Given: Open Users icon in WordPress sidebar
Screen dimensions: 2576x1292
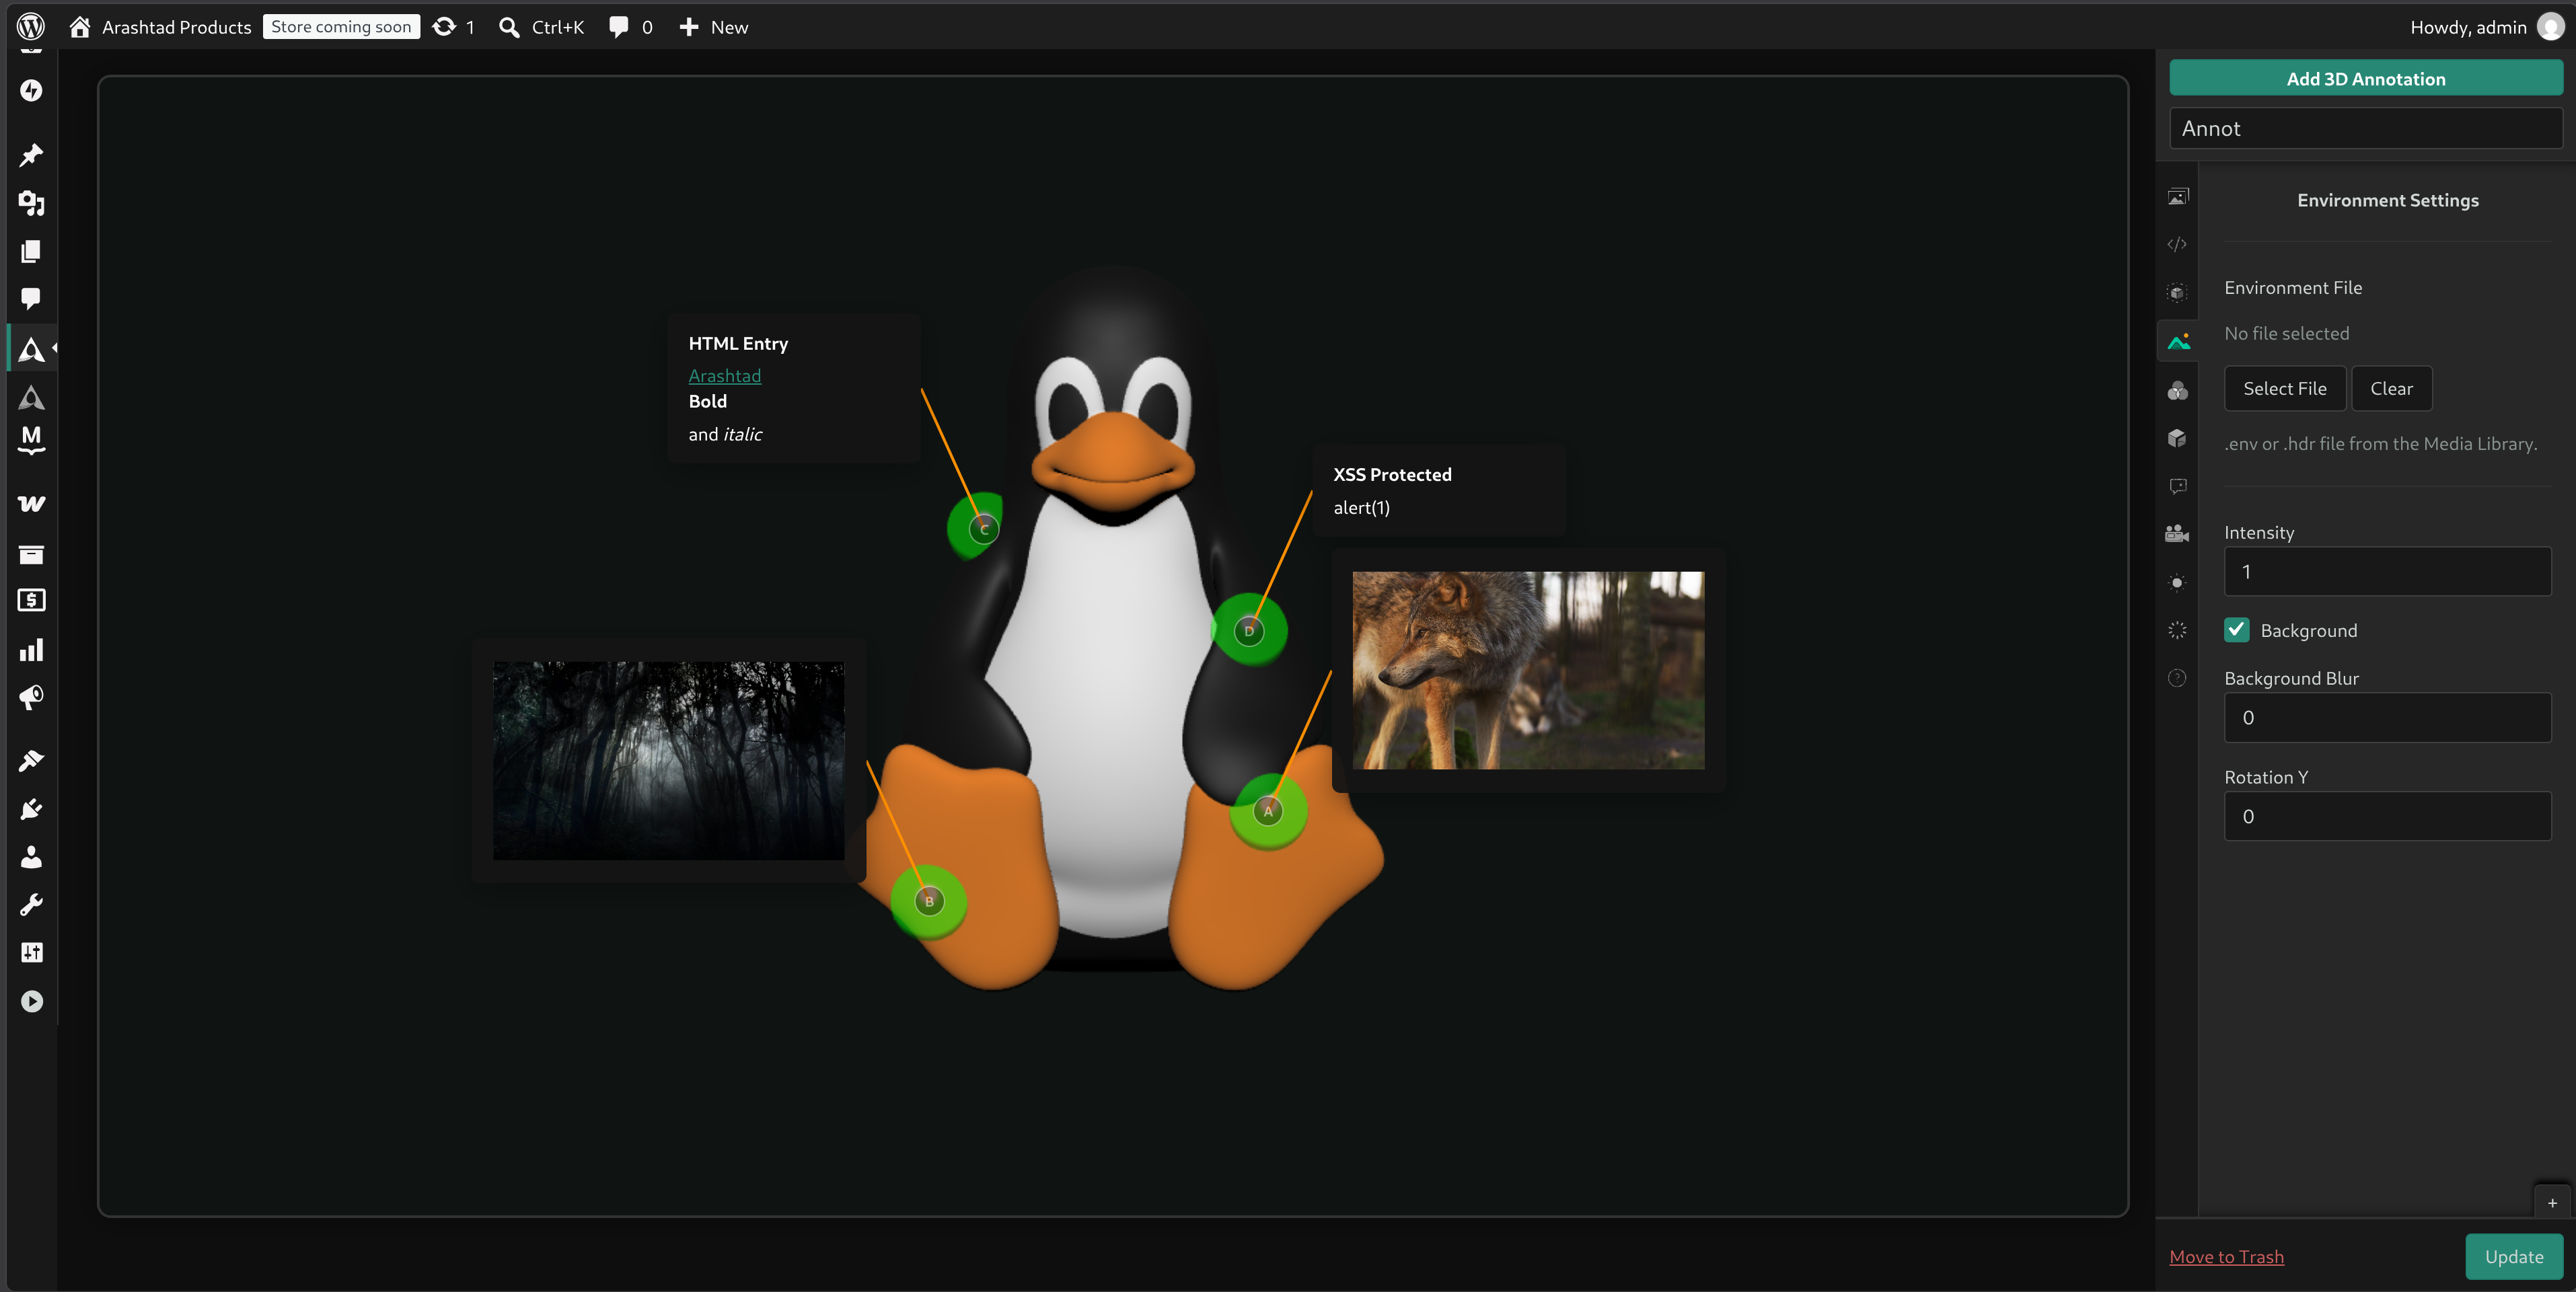Looking at the screenshot, I should [x=31, y=857].
